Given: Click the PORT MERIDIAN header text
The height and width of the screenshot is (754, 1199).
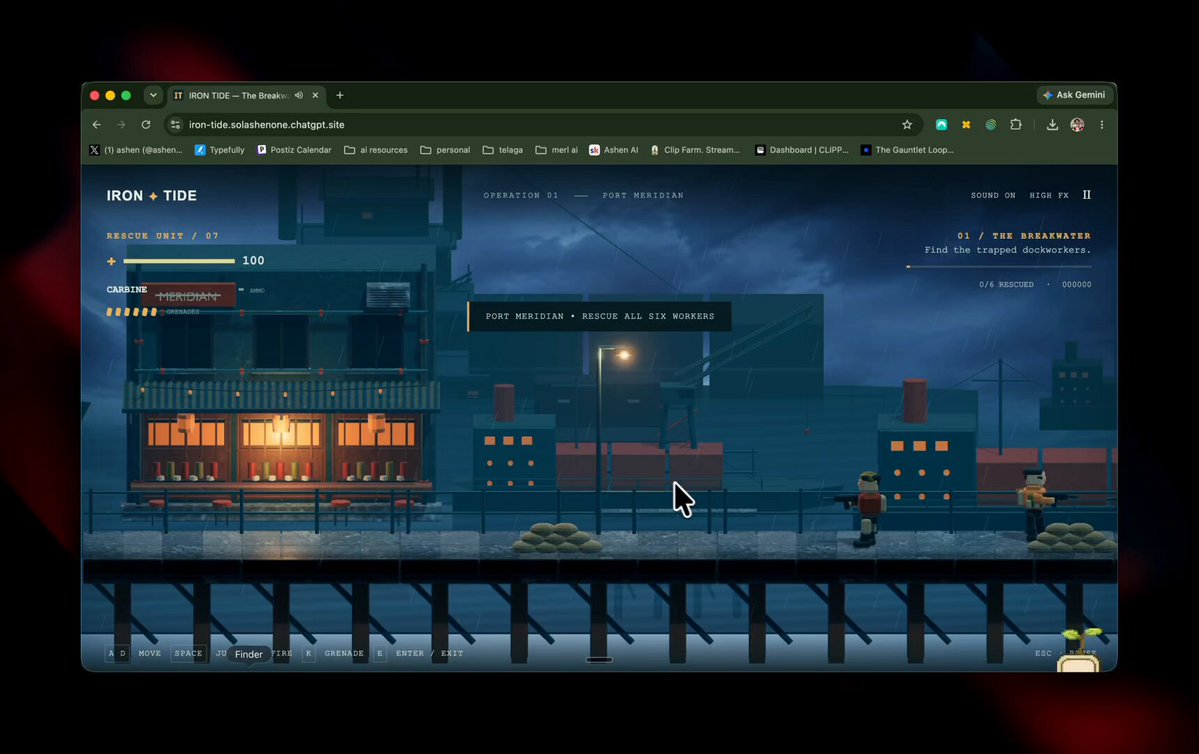Looking at the screenshot, I should click(643, 196).
